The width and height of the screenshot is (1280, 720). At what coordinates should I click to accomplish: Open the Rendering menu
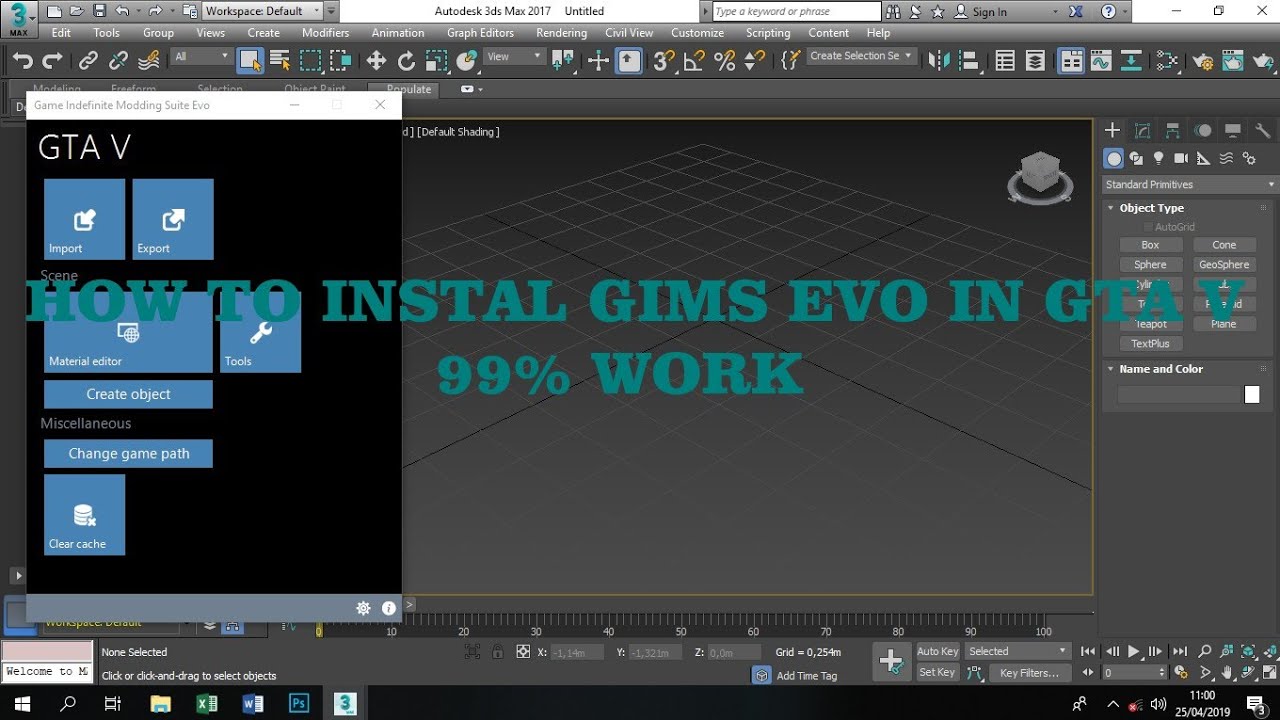561,33
